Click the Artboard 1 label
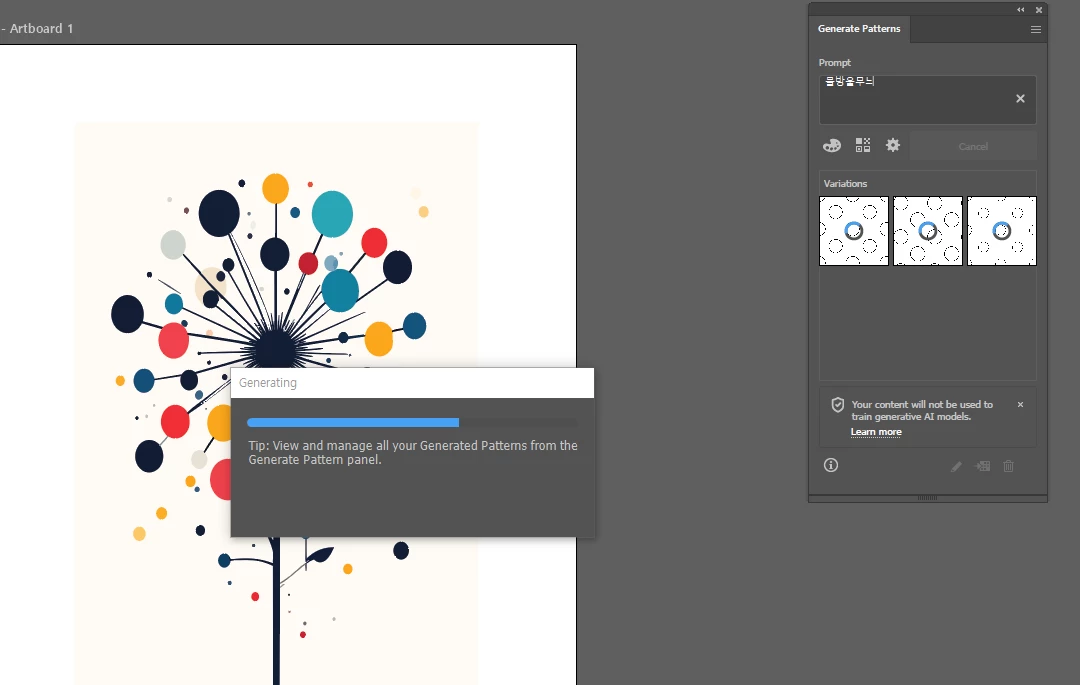1080x685 pixels. [41, 28]
